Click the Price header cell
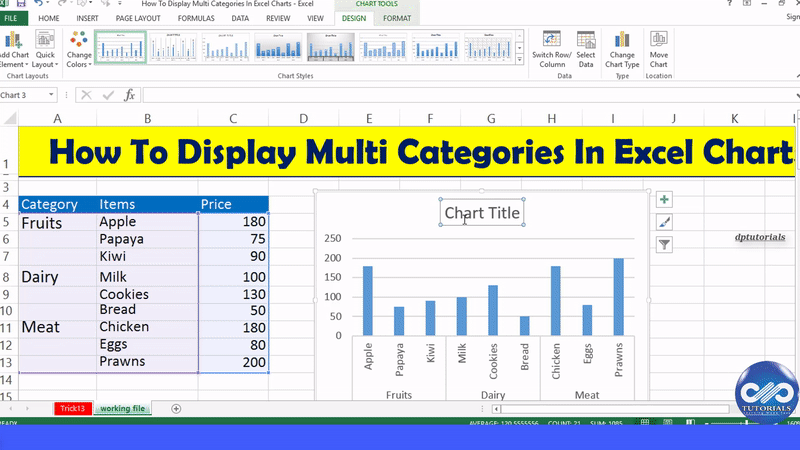The image size is (800, 450). pos(233,204)
